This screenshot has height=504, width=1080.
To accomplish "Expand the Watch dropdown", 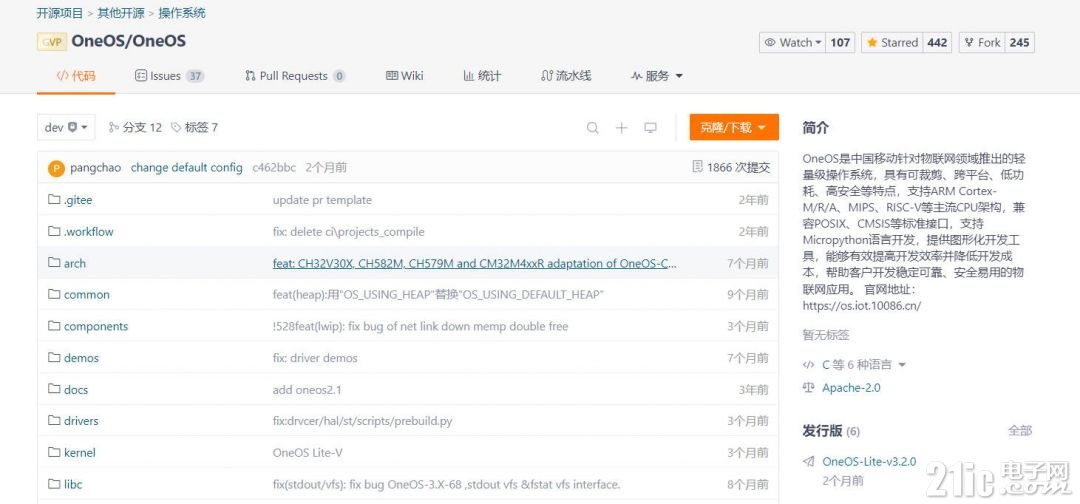I will (x=793, y=43).
